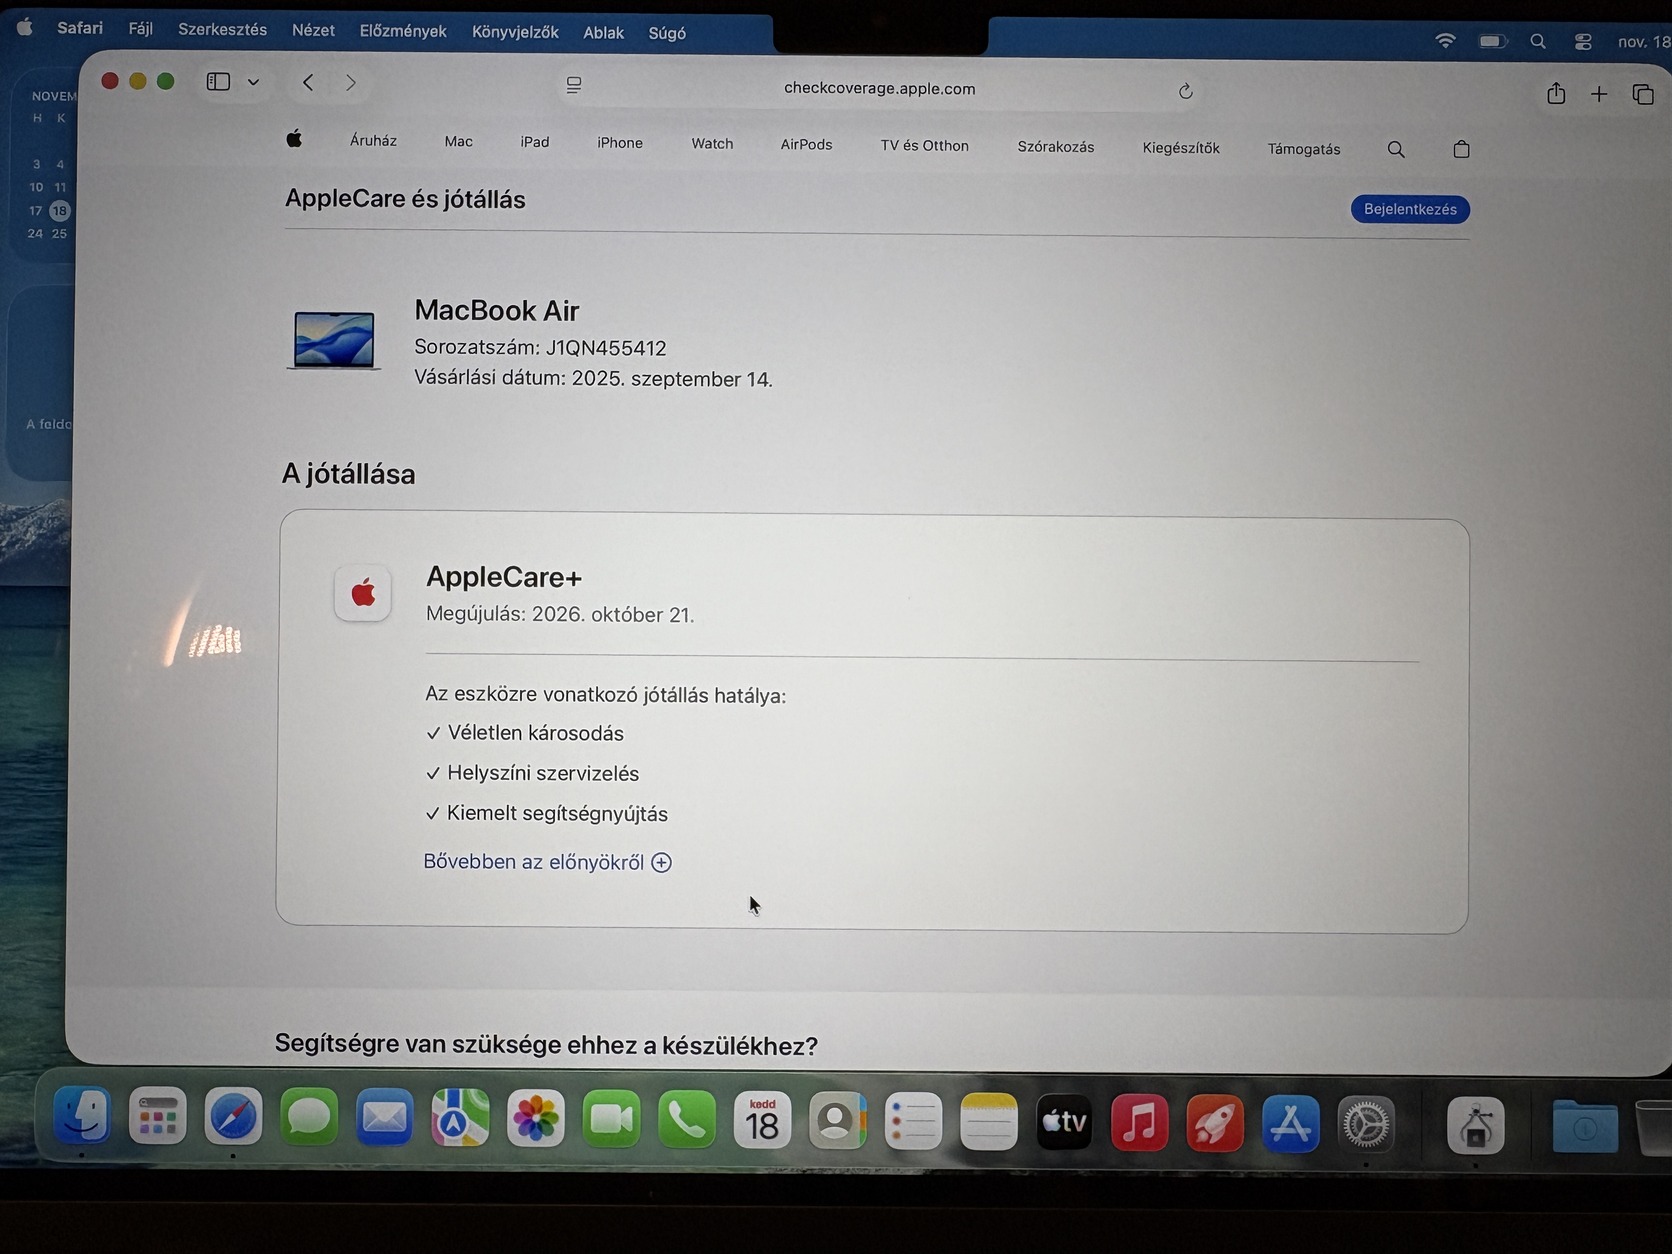Toggle Safari sidebar button

pos(218,82)
